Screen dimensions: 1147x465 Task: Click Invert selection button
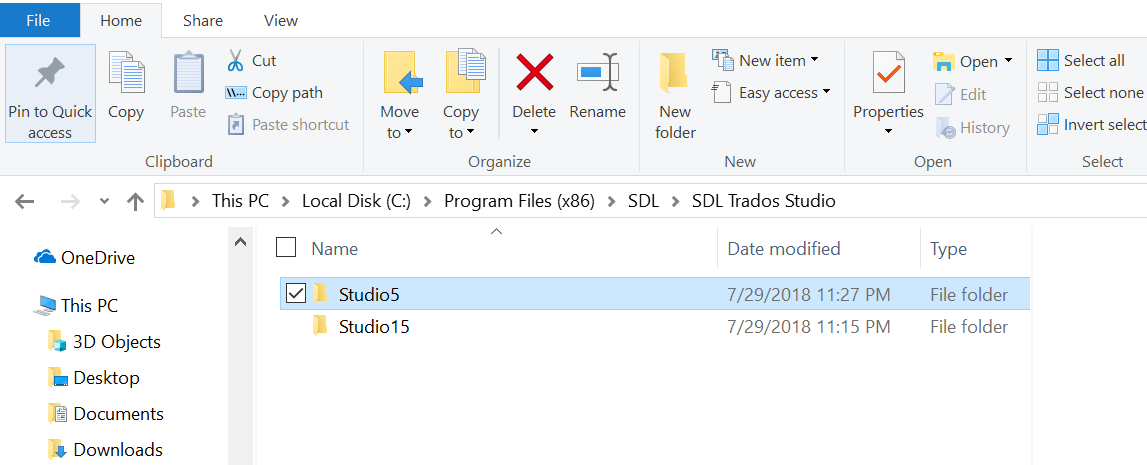[1092, 124]
